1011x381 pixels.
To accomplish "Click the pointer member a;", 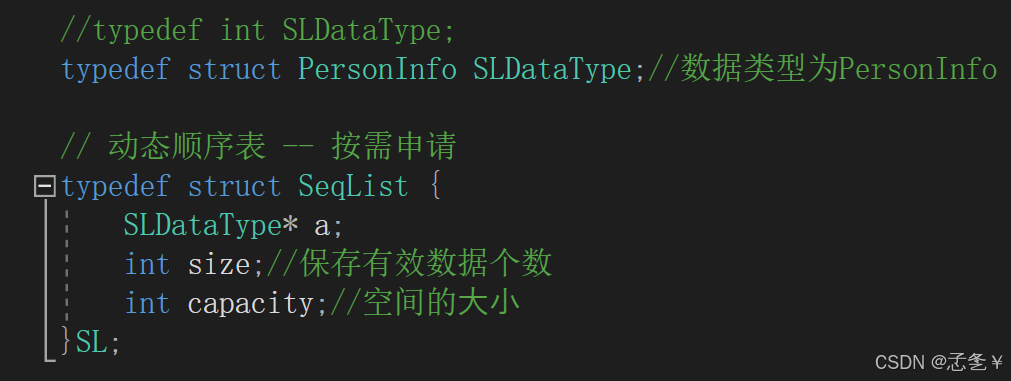I will click(x=329, y=227).
